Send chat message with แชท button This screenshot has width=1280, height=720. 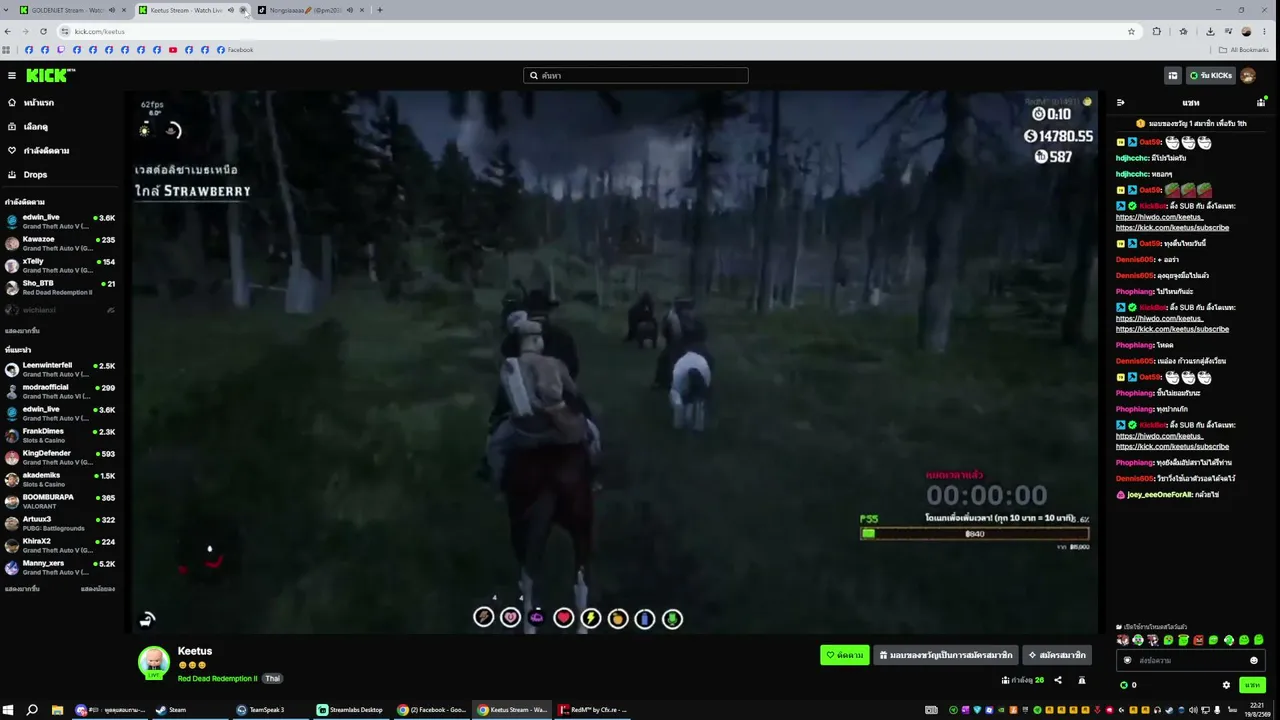(1252, 685)
